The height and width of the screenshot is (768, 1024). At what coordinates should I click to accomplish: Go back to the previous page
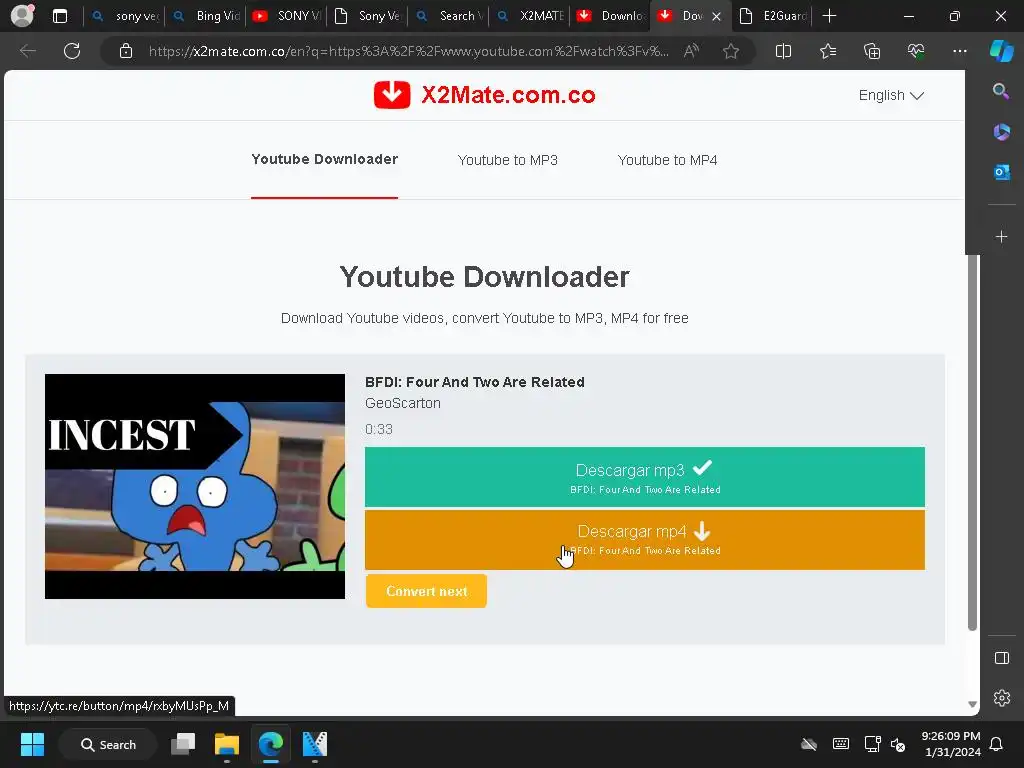(x=27, y=51)
